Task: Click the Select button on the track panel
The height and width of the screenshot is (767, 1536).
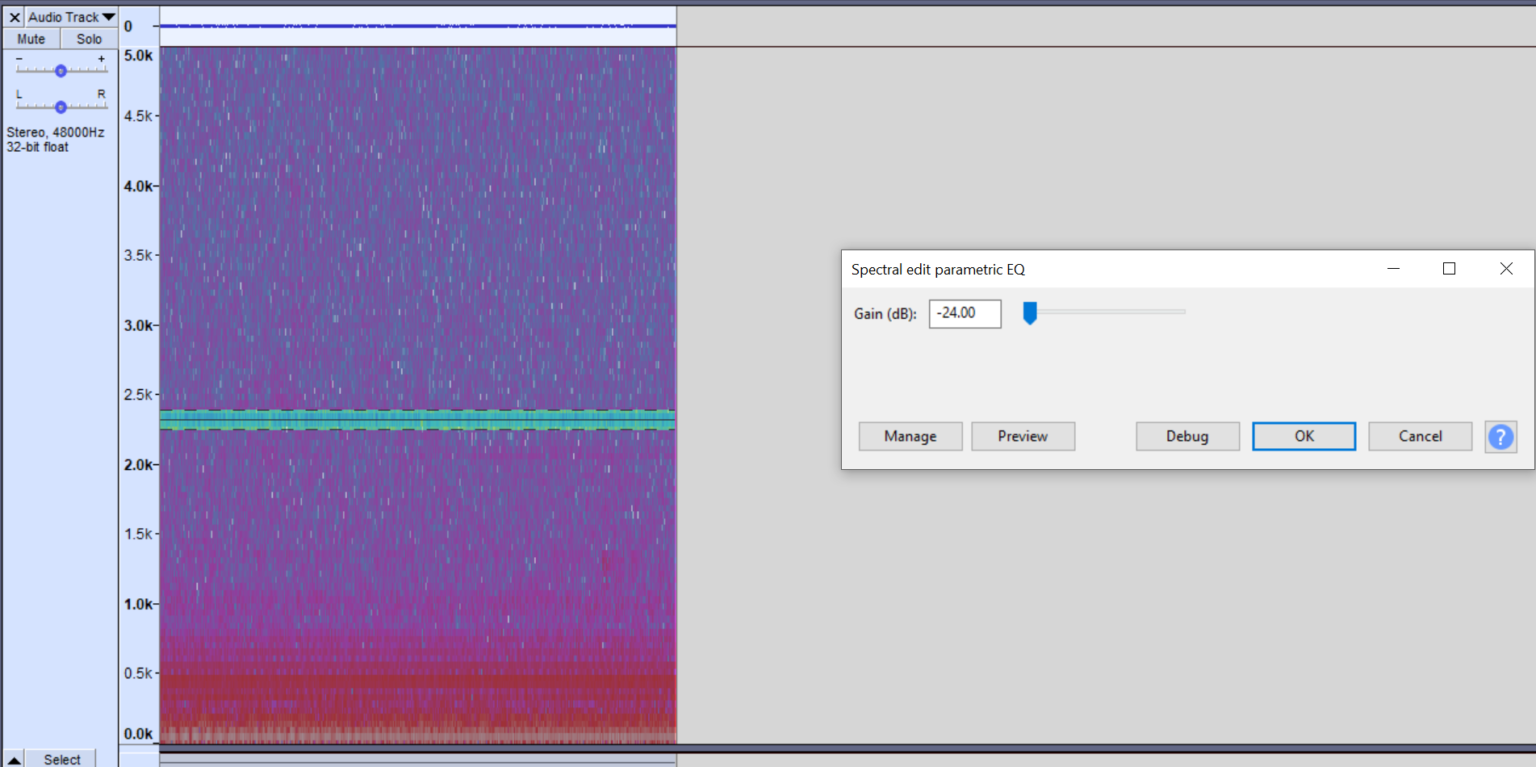Action: click(60, 758)
